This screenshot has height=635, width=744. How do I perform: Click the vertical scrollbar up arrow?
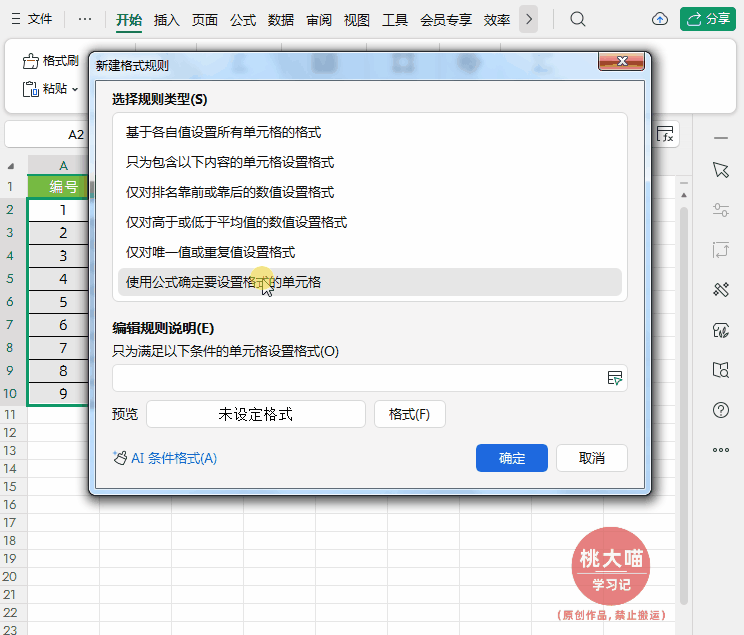coord(684,195)
